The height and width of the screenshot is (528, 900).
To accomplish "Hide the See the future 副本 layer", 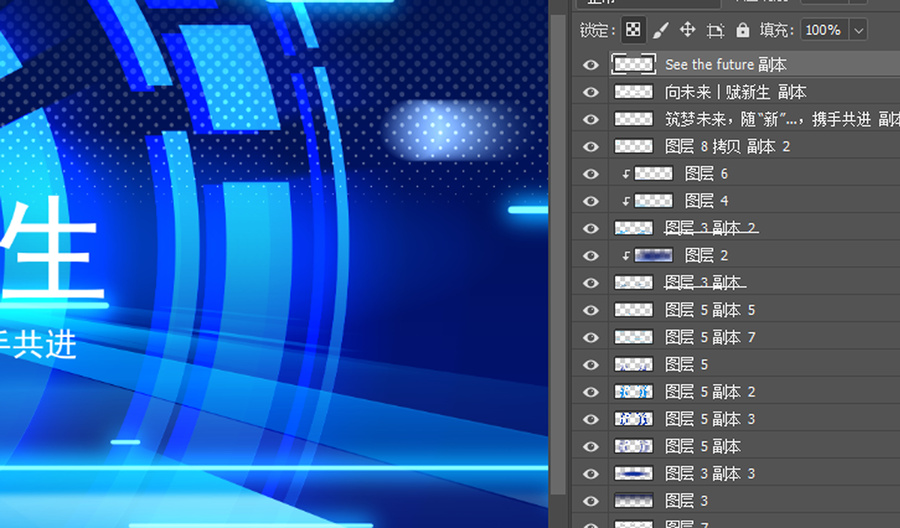I will pyautogui.click(x=591, y=65).
